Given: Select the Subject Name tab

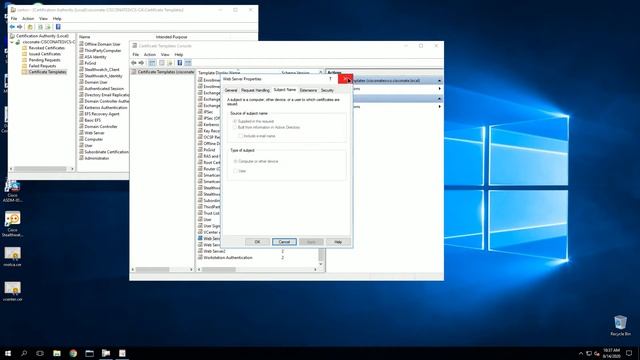Looking at the screenshot, I should pos(284,89).
